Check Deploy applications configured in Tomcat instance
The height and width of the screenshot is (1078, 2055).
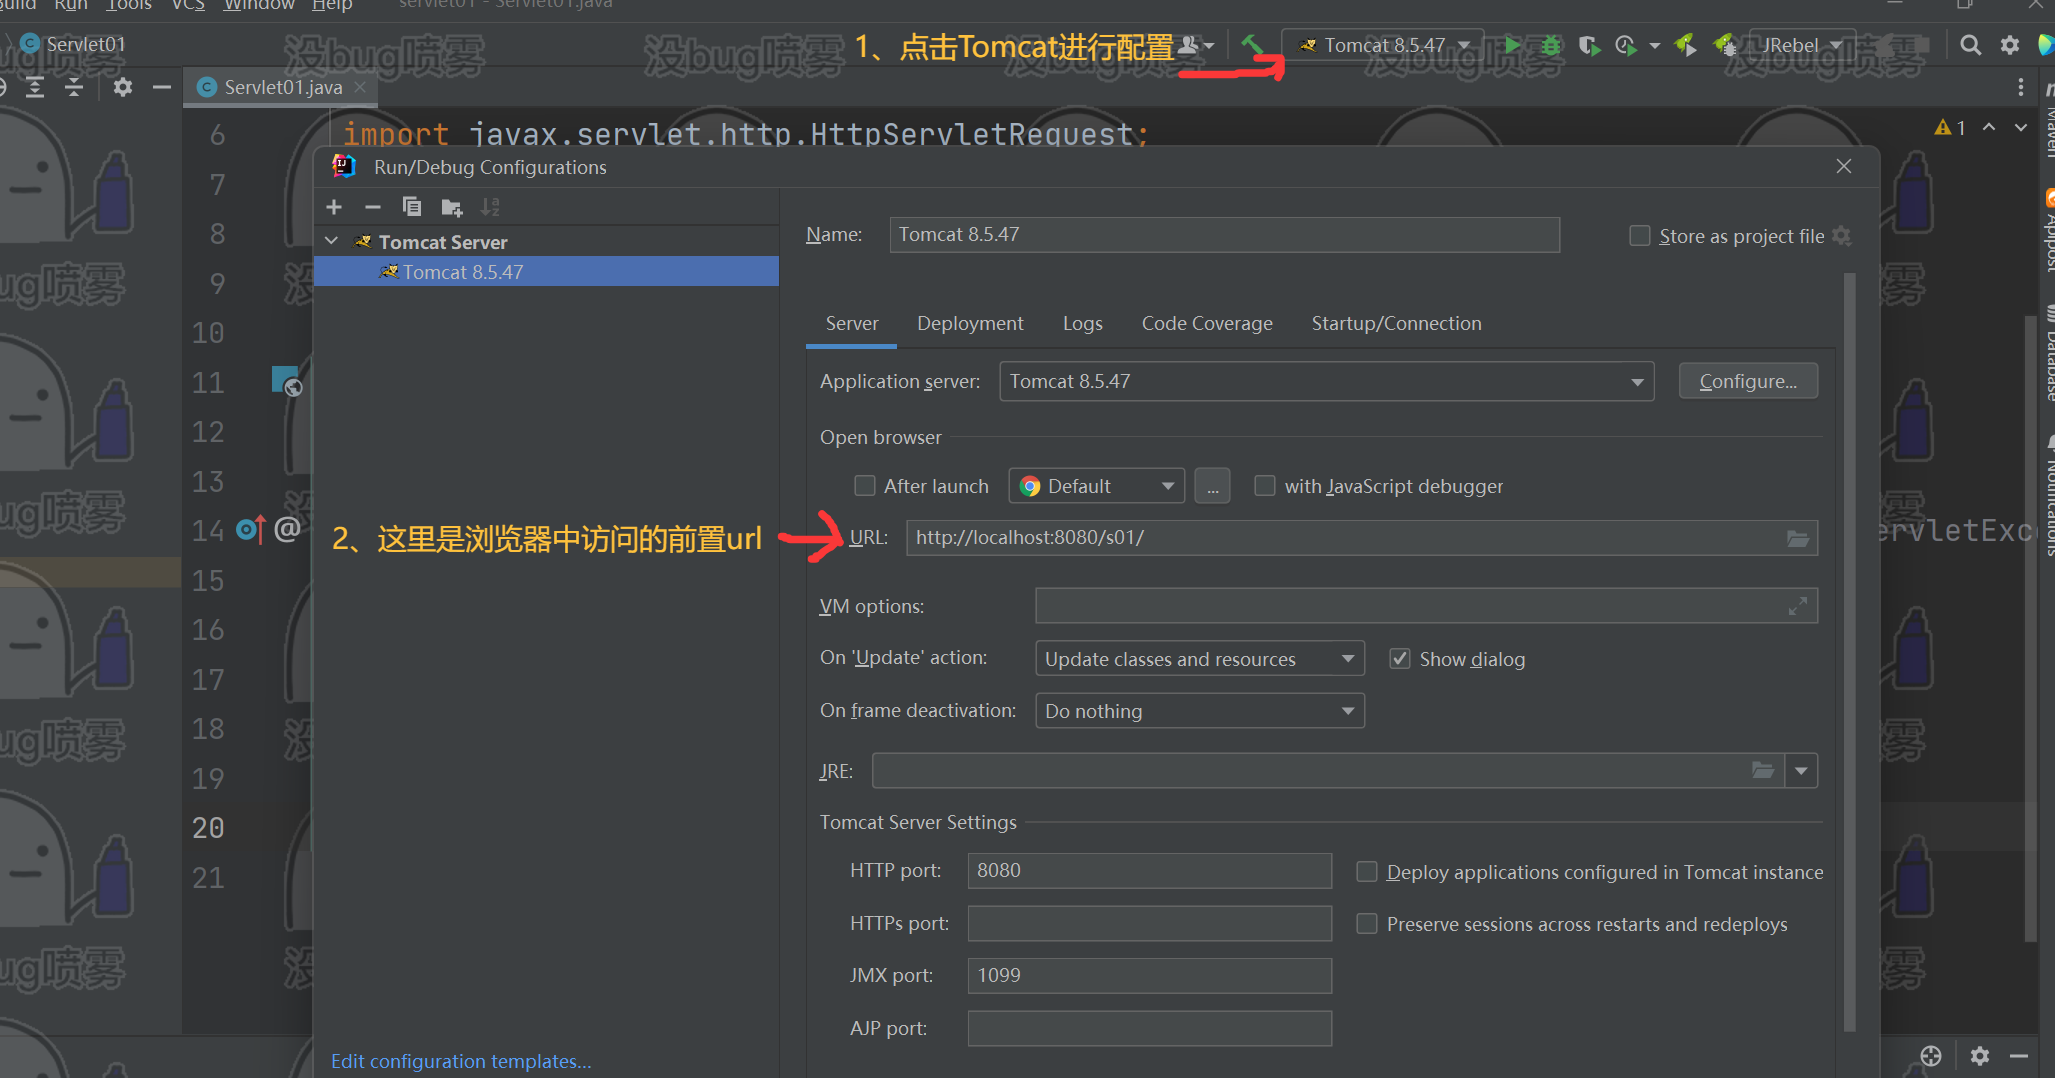tap(1367, 872)
